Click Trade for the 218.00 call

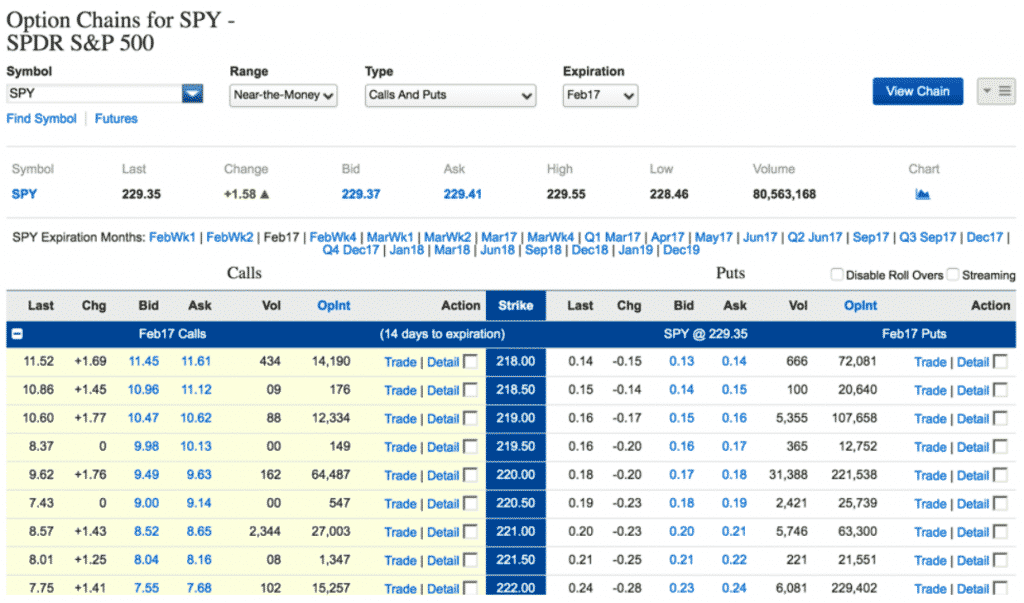pyautogui.click(x=400, y=362)
